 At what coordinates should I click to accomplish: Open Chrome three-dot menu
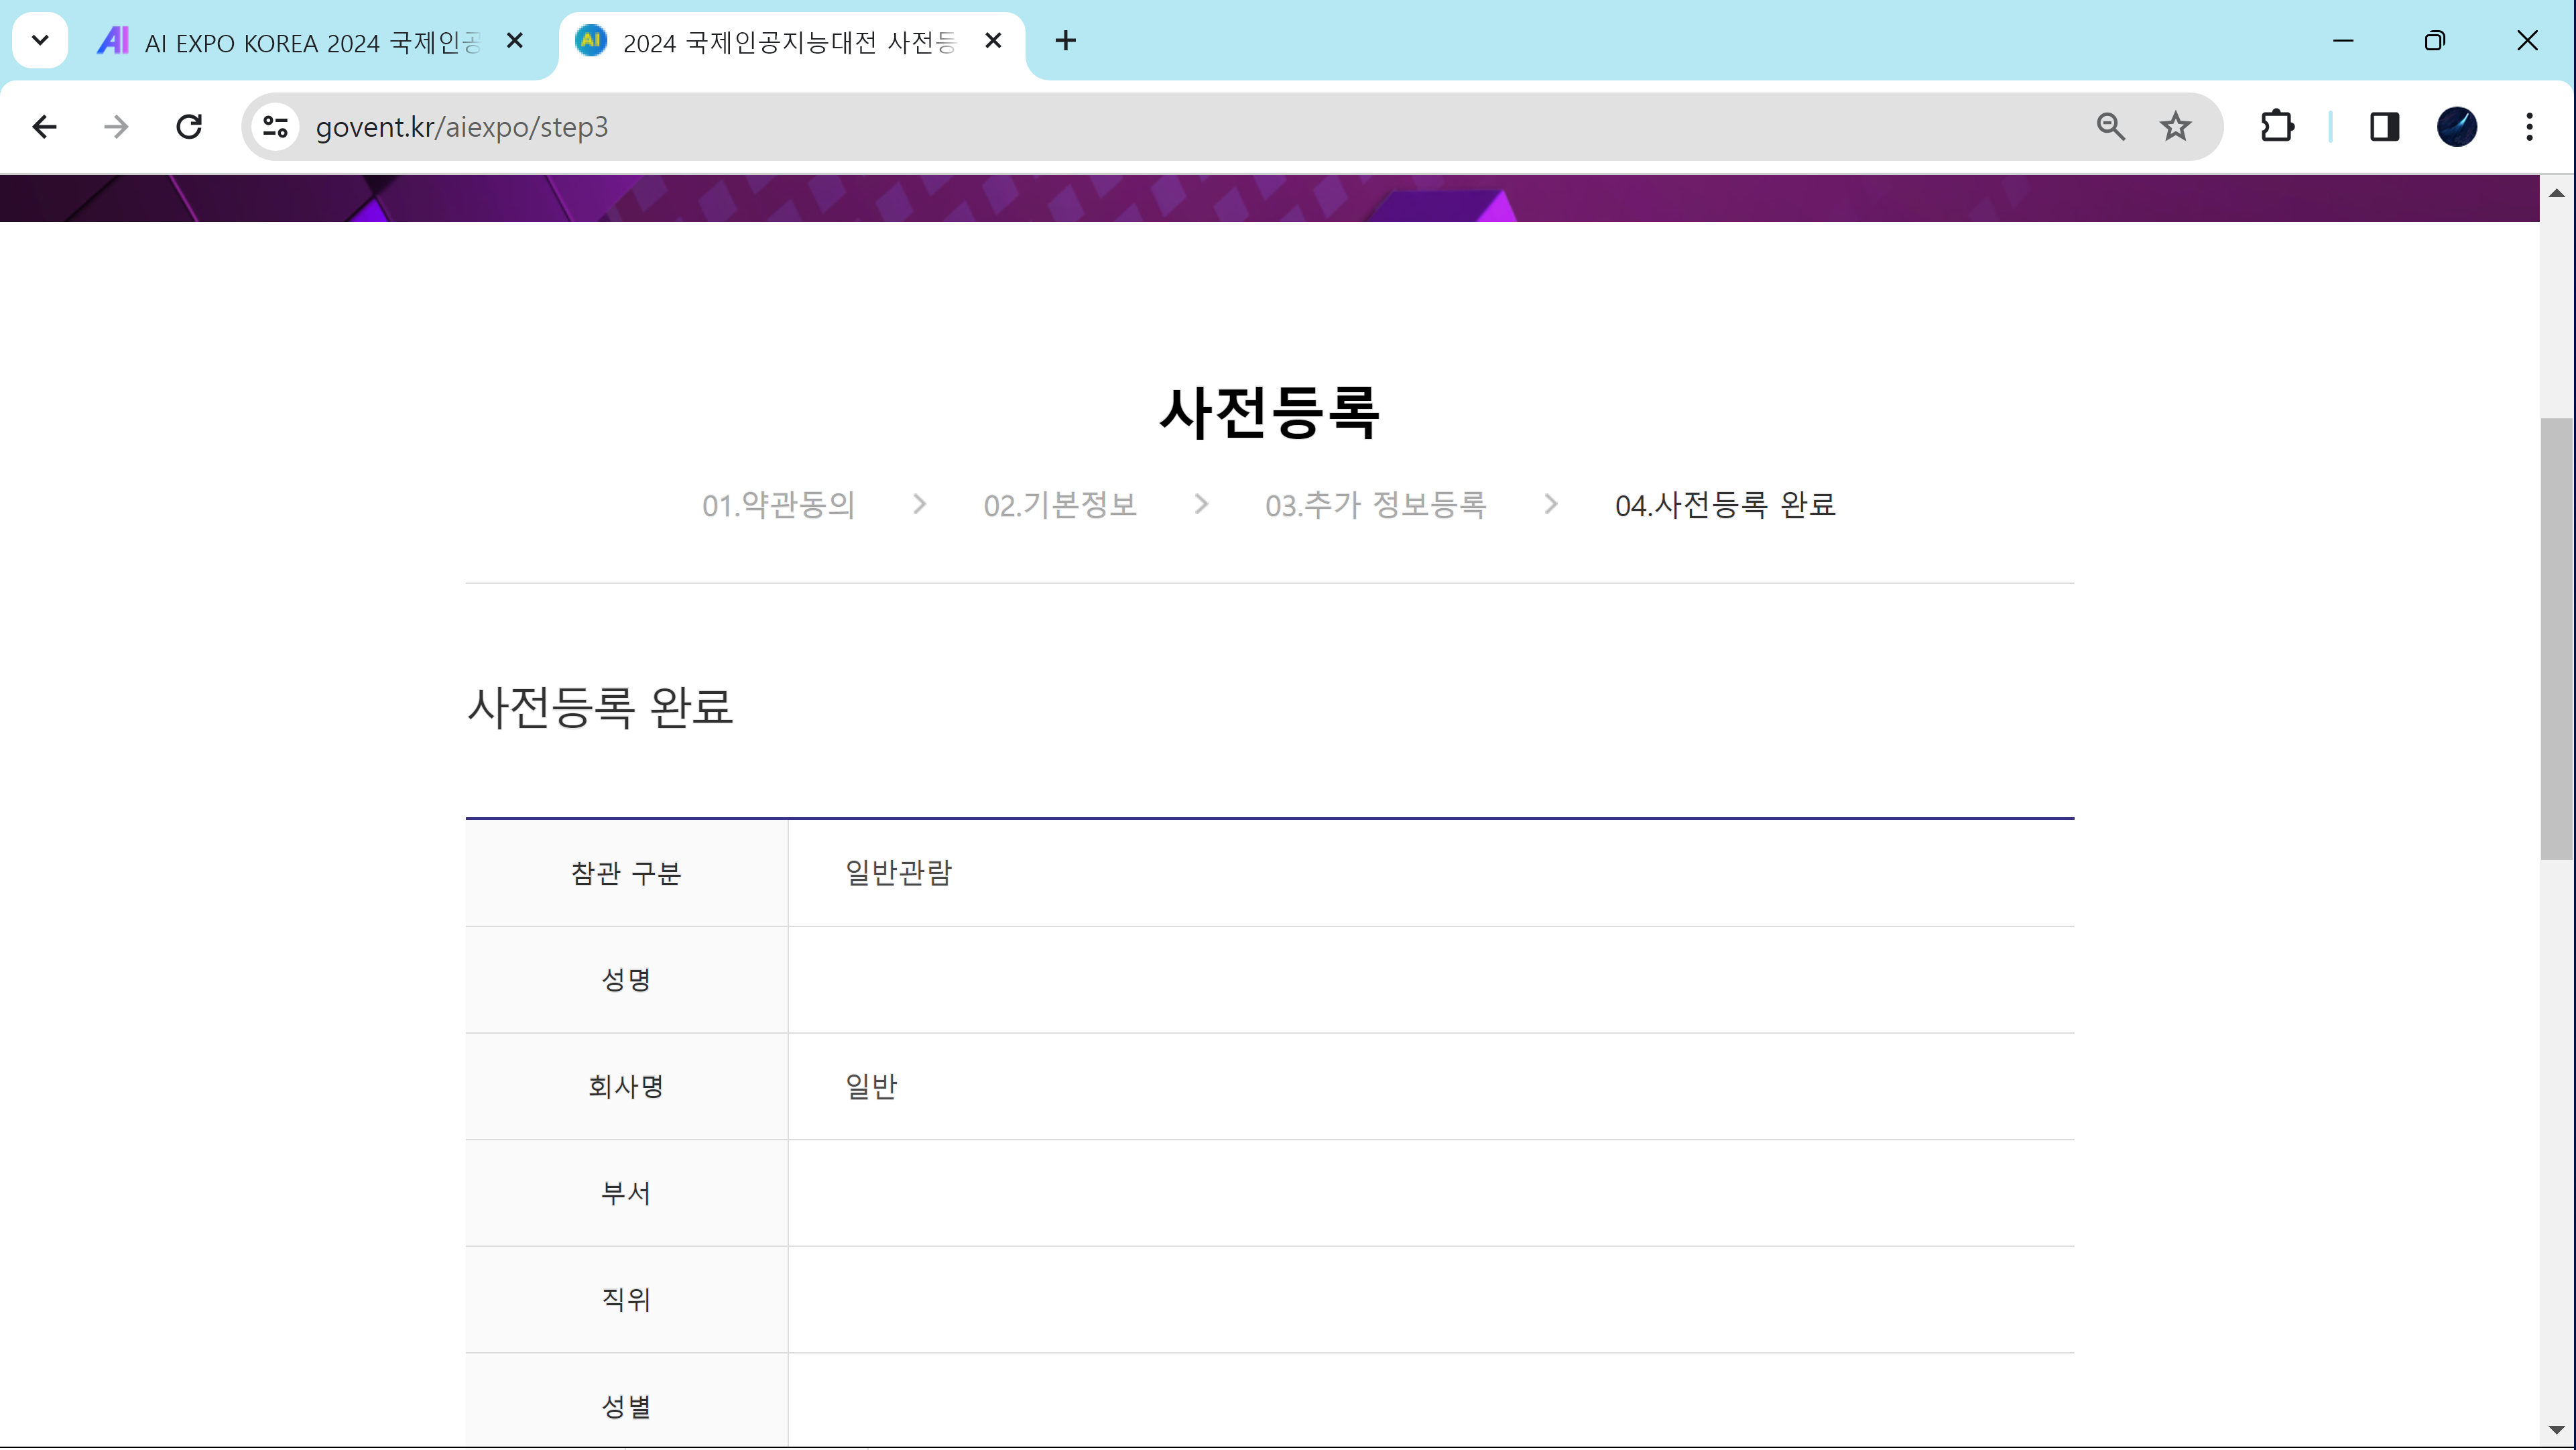pyautogui.click(x=2529, y=127)
